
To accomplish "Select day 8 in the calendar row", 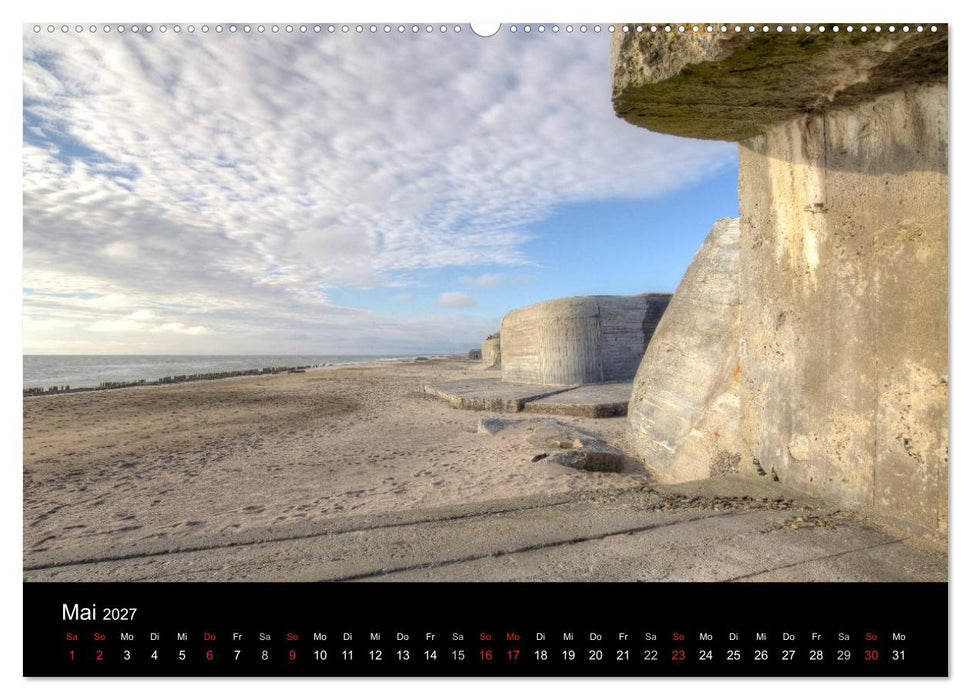I will [264, 655].
